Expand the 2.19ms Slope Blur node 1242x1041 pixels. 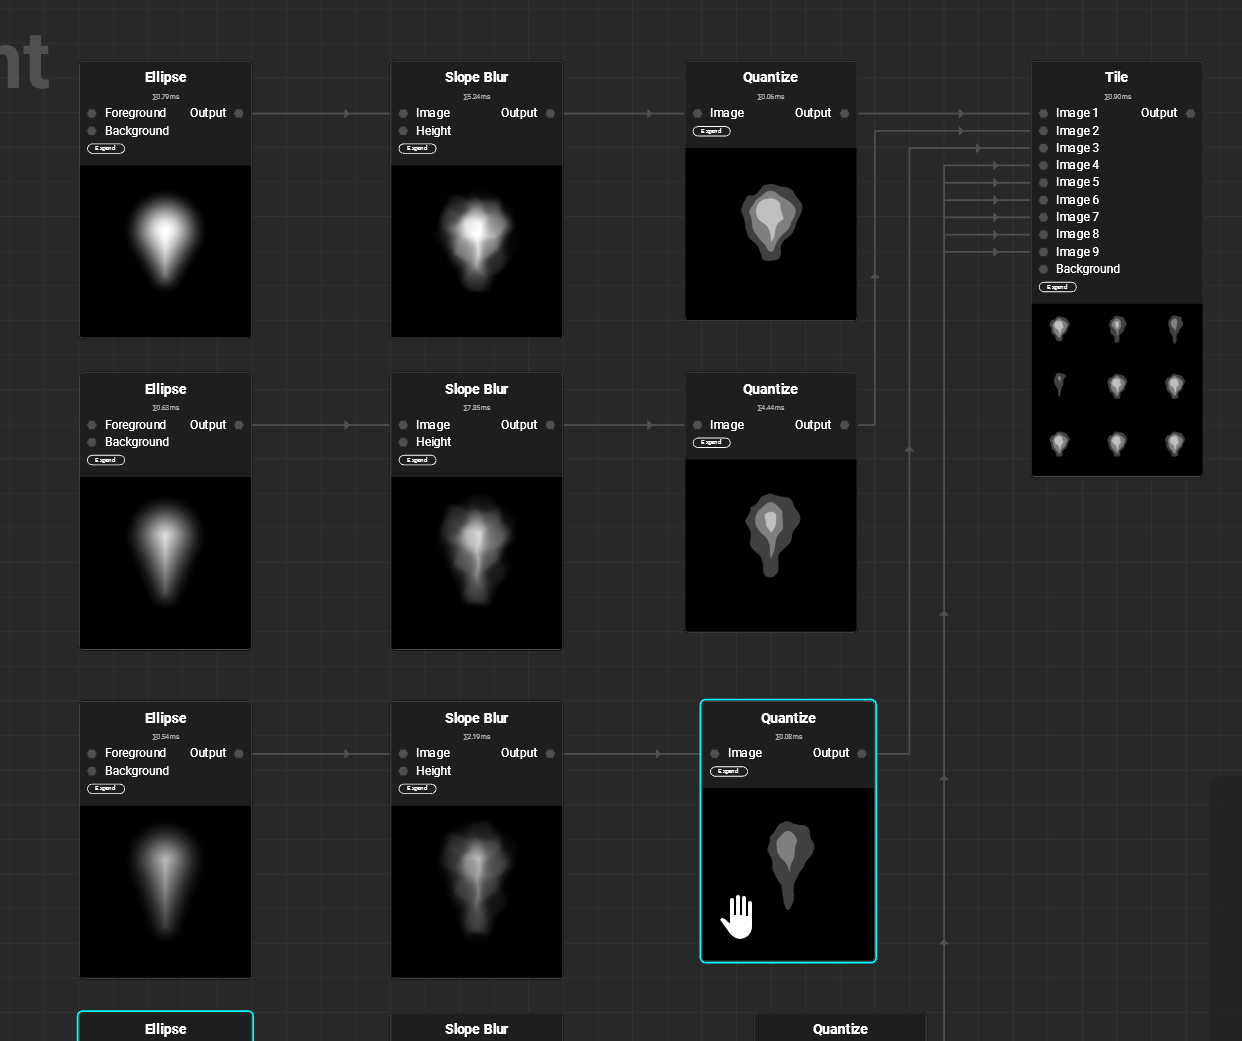[417, 788]
